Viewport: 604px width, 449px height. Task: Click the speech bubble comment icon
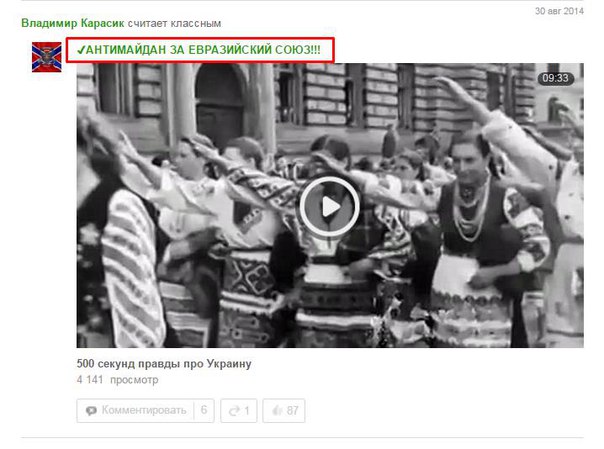click(x=91, y=411)
